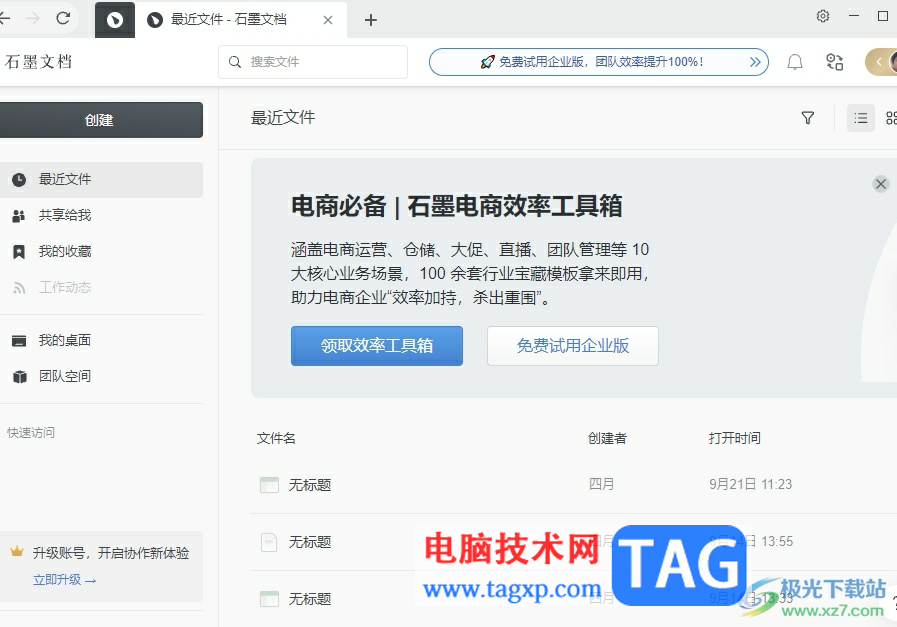Click the clock icon beside 最近文件
Viewport: 897px width, 627px height.
pos(19,180)
